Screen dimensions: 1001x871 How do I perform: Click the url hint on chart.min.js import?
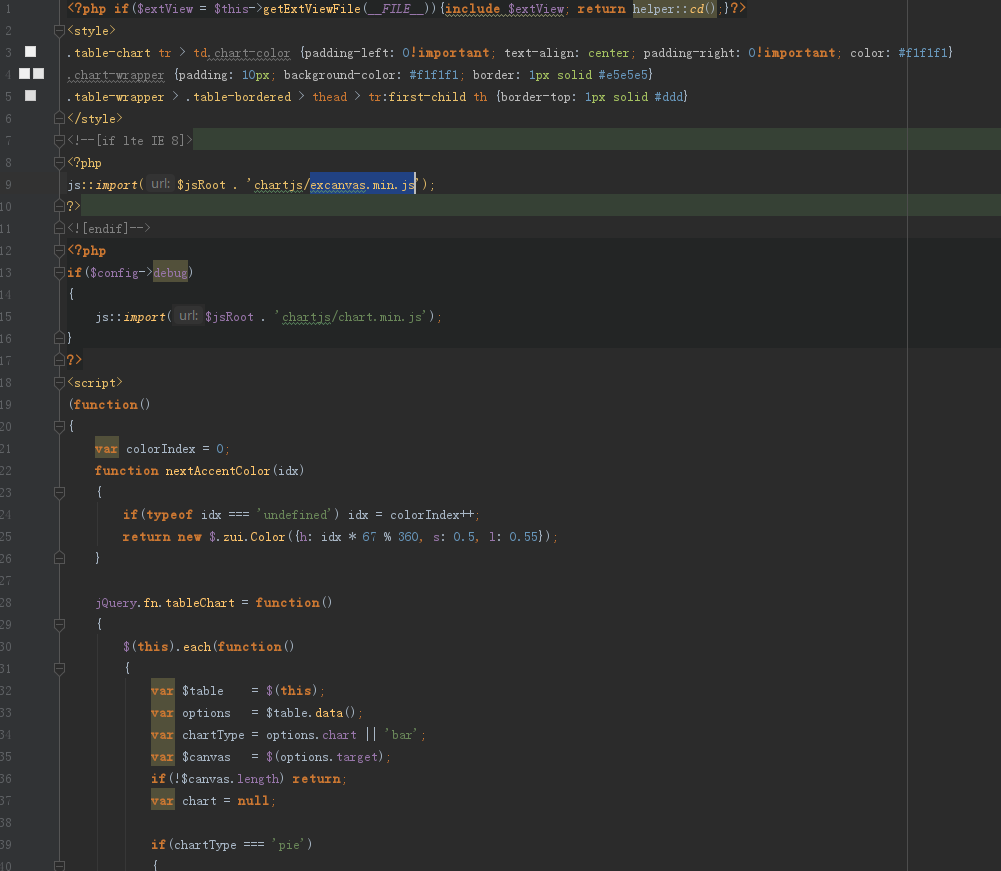point(187,316)
